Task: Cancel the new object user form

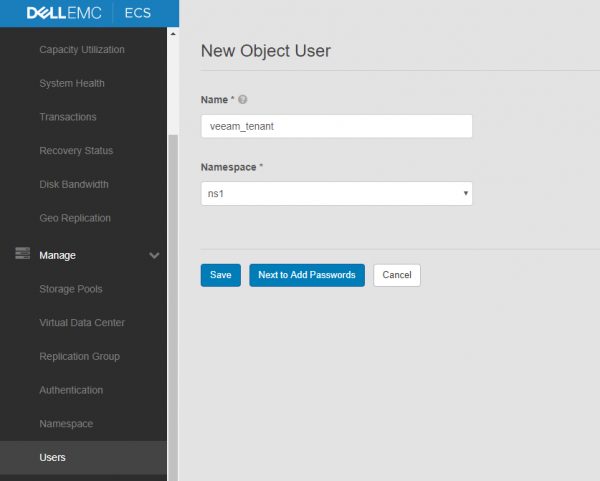Action: point(397,275)
